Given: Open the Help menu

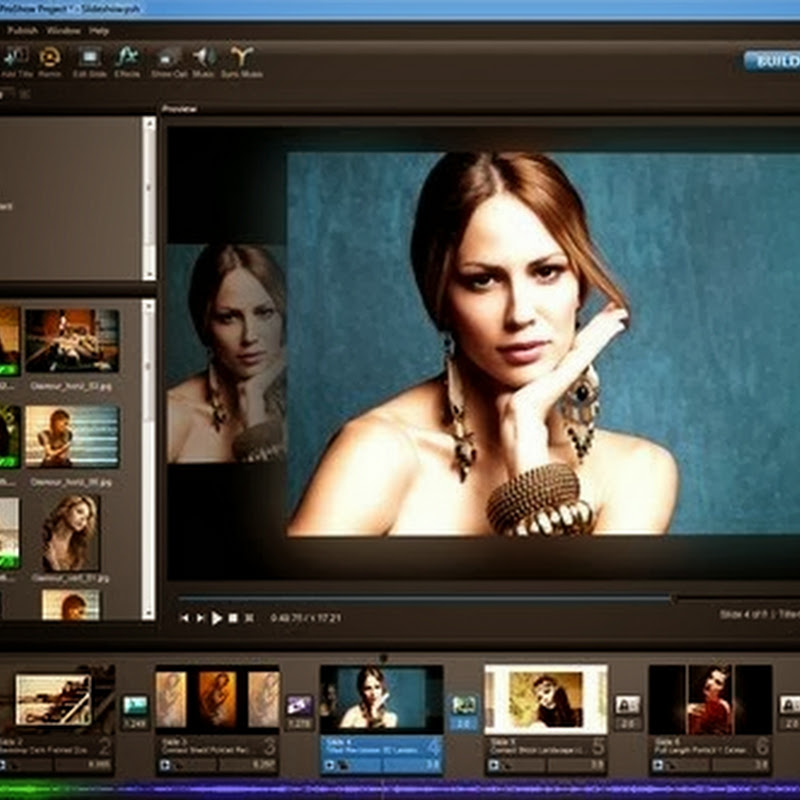Looking at the screenshot, I should (x=99, y=31).
